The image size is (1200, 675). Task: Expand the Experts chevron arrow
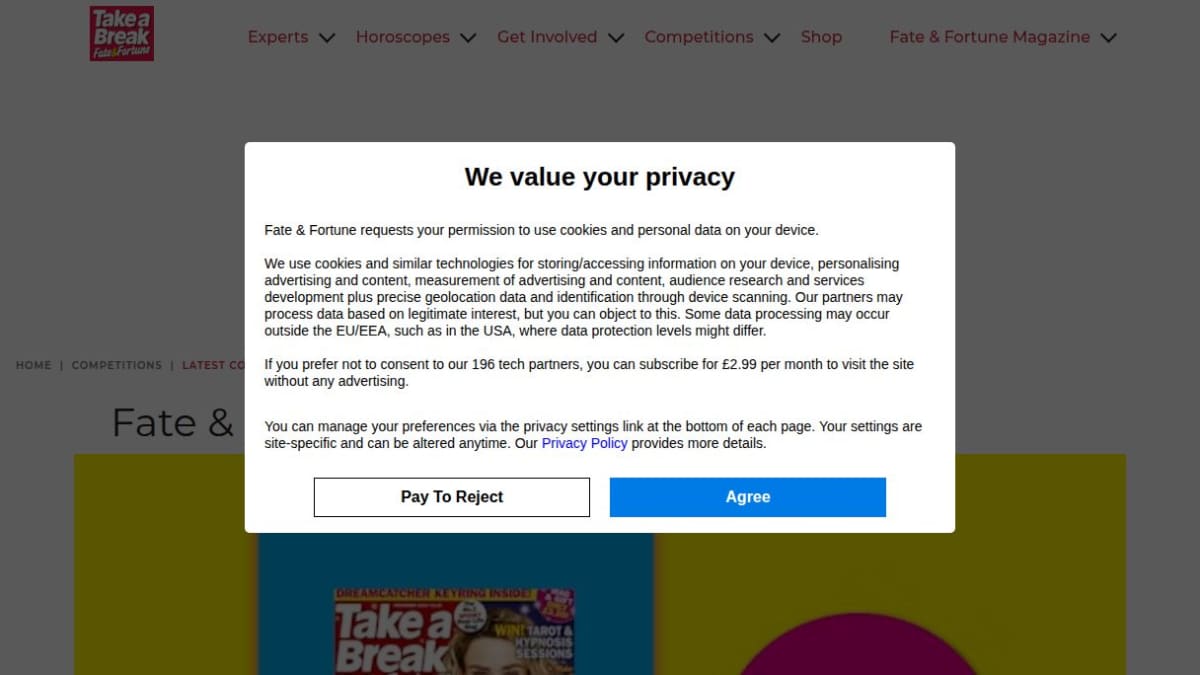327,38
